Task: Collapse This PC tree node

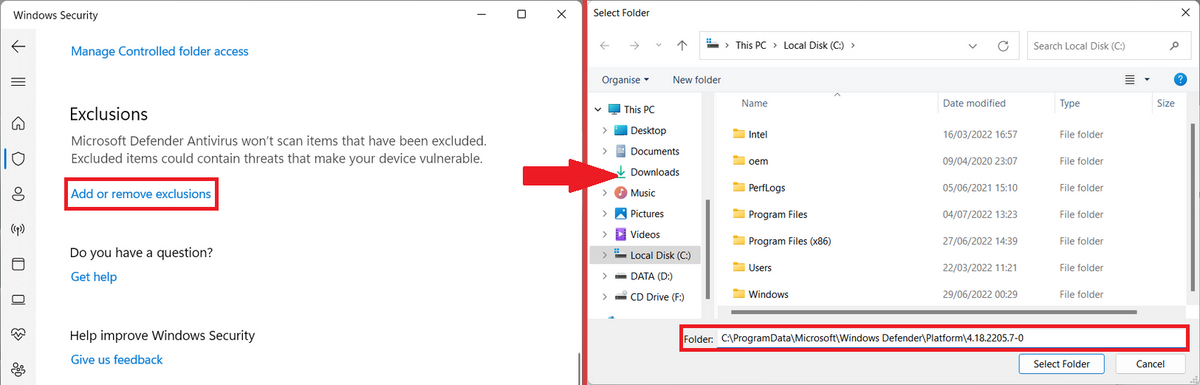Action: click(598, 110)
